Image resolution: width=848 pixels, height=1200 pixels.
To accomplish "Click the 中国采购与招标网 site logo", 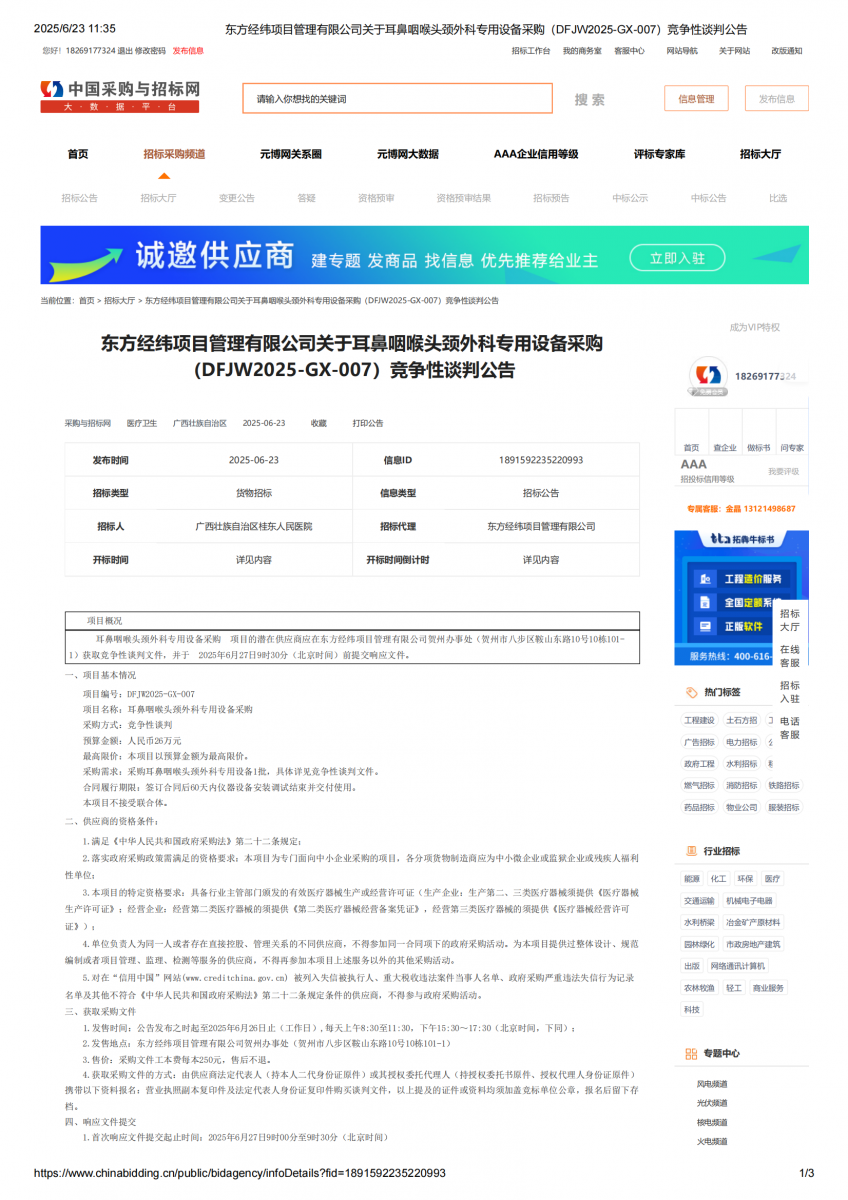I will [x=120, y=96].
